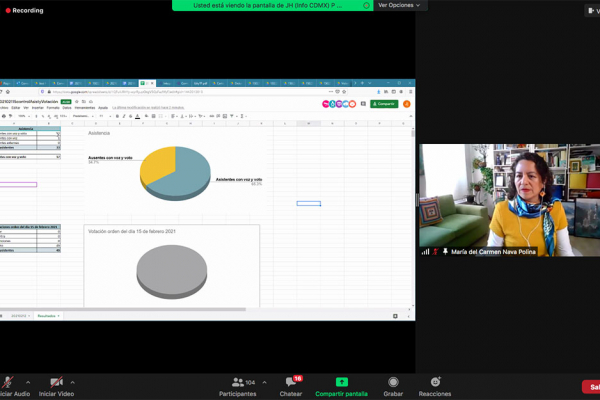Viewport: 600px width, 400px height.
Task: Click the Recording indicator
Action: pos(24,10)
